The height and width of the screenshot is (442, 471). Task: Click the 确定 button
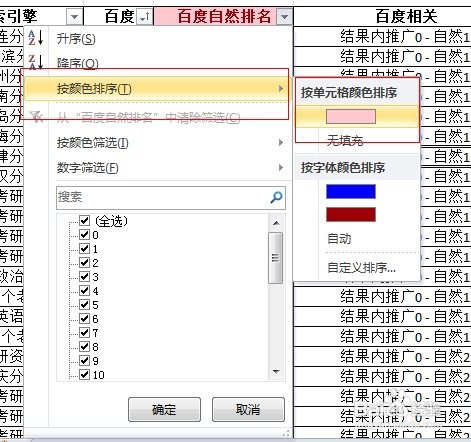coord(164,409)
